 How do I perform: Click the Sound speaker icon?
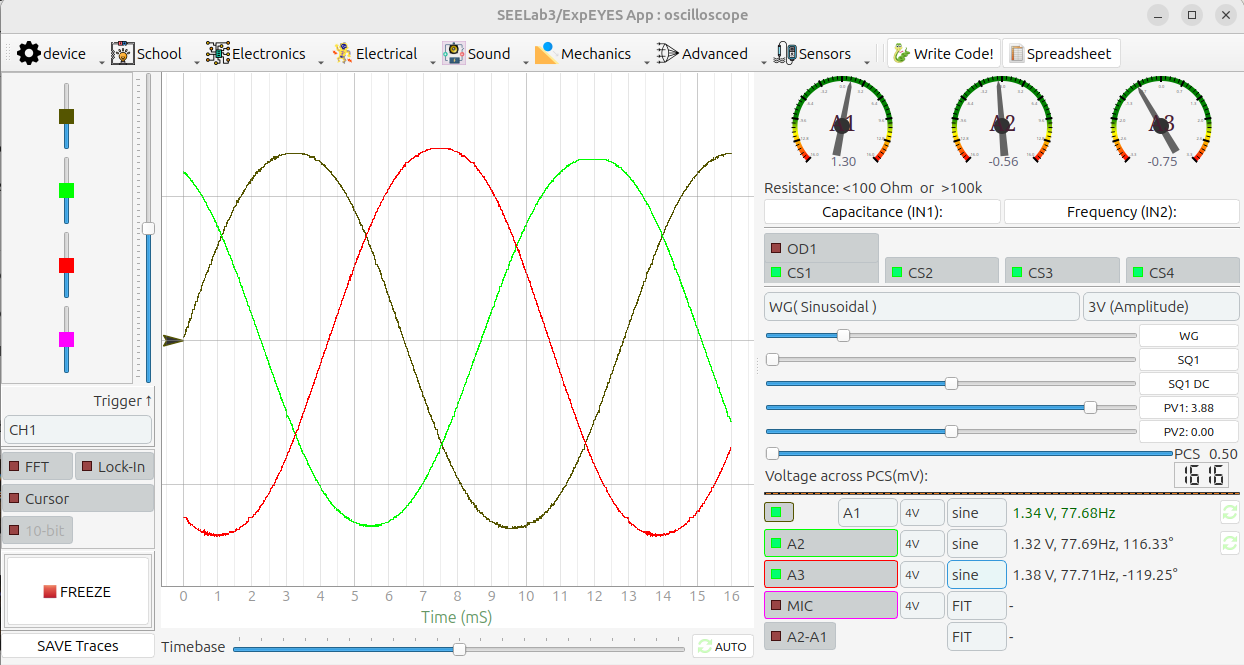click(454, 54)
